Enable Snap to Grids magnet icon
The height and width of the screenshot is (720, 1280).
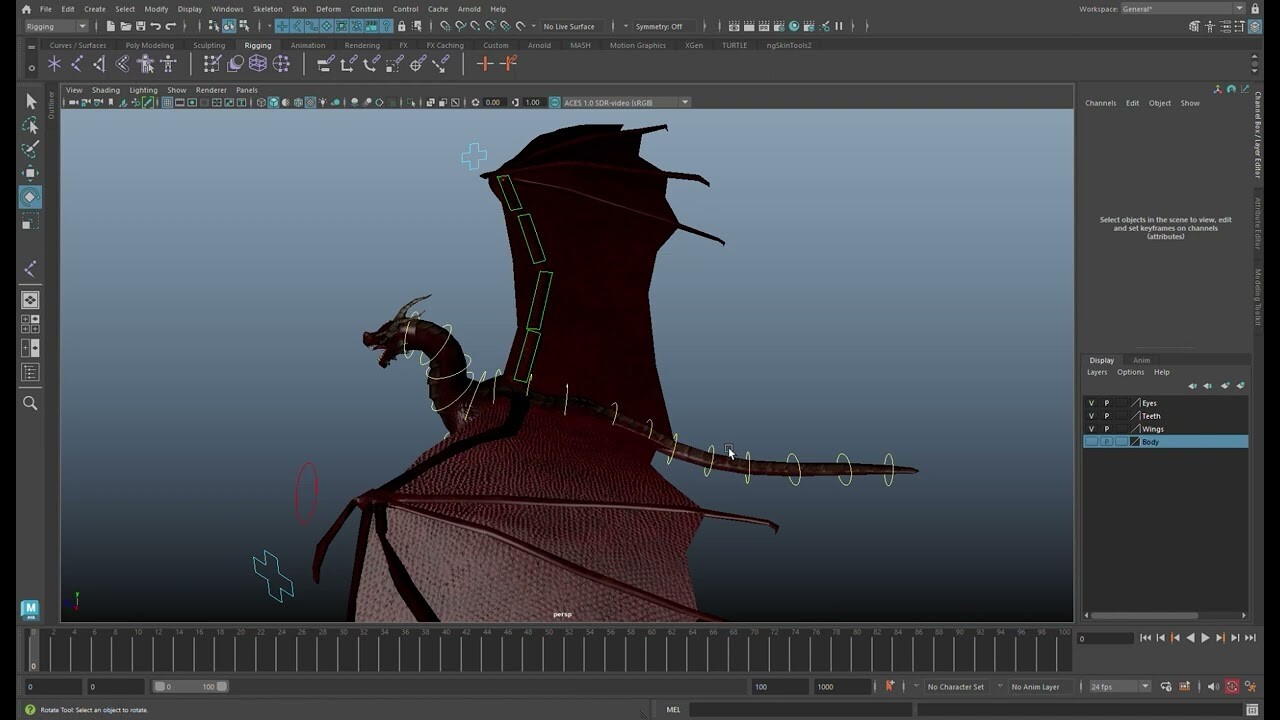coord(284,26)
